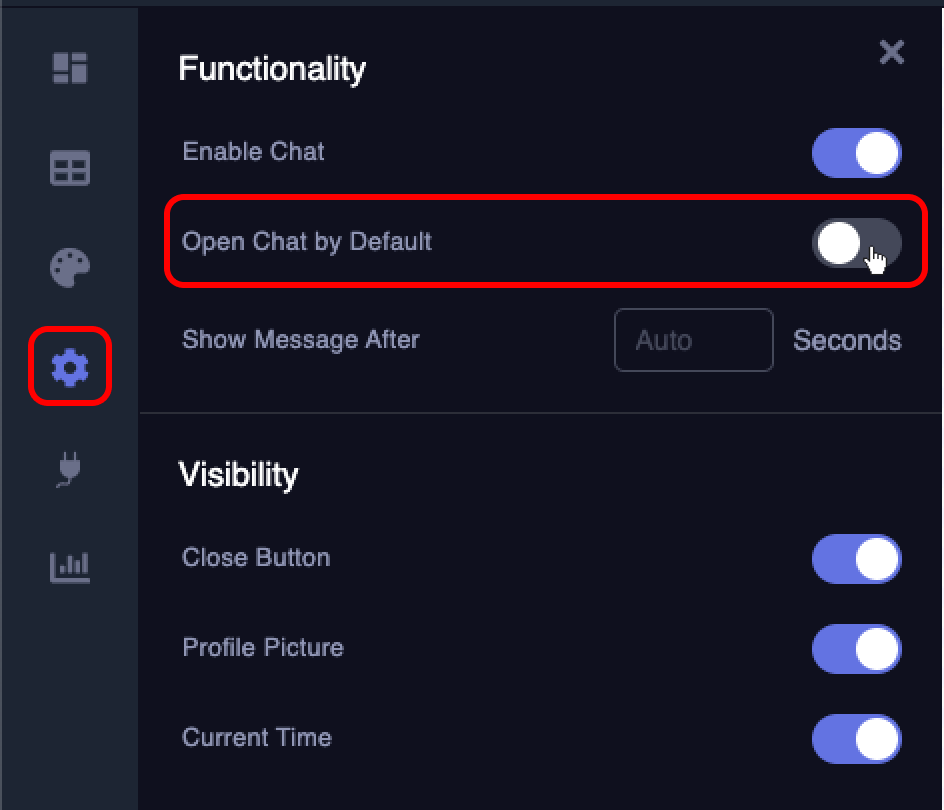Click the Functionality section heading
944x810 pixels.
click(x=272, y=69)
